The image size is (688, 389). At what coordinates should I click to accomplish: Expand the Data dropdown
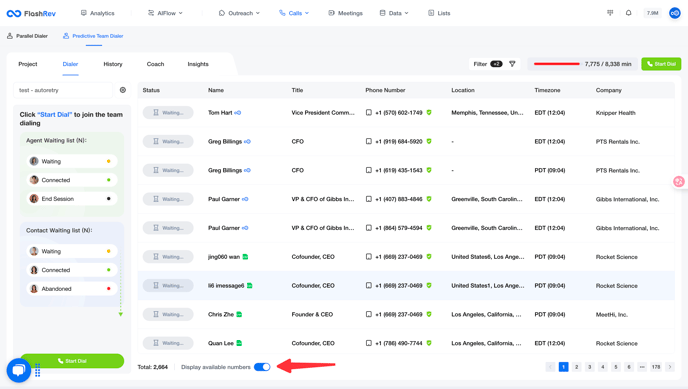[x=394, y=13]
